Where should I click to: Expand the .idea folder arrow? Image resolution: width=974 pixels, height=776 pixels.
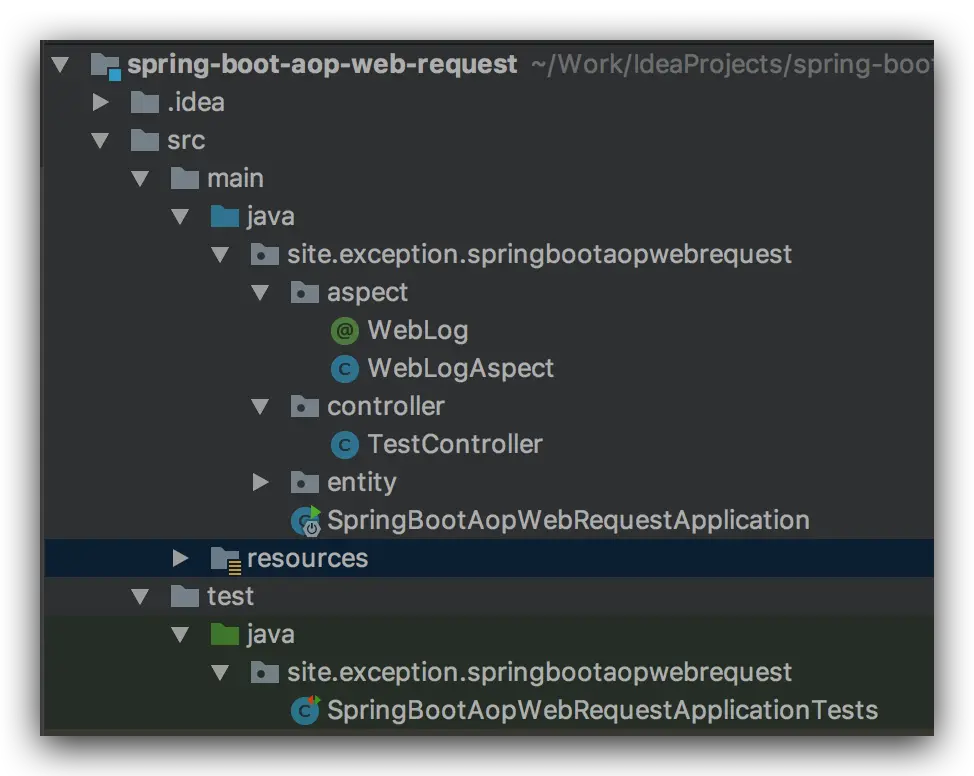[x=100, y=102]
